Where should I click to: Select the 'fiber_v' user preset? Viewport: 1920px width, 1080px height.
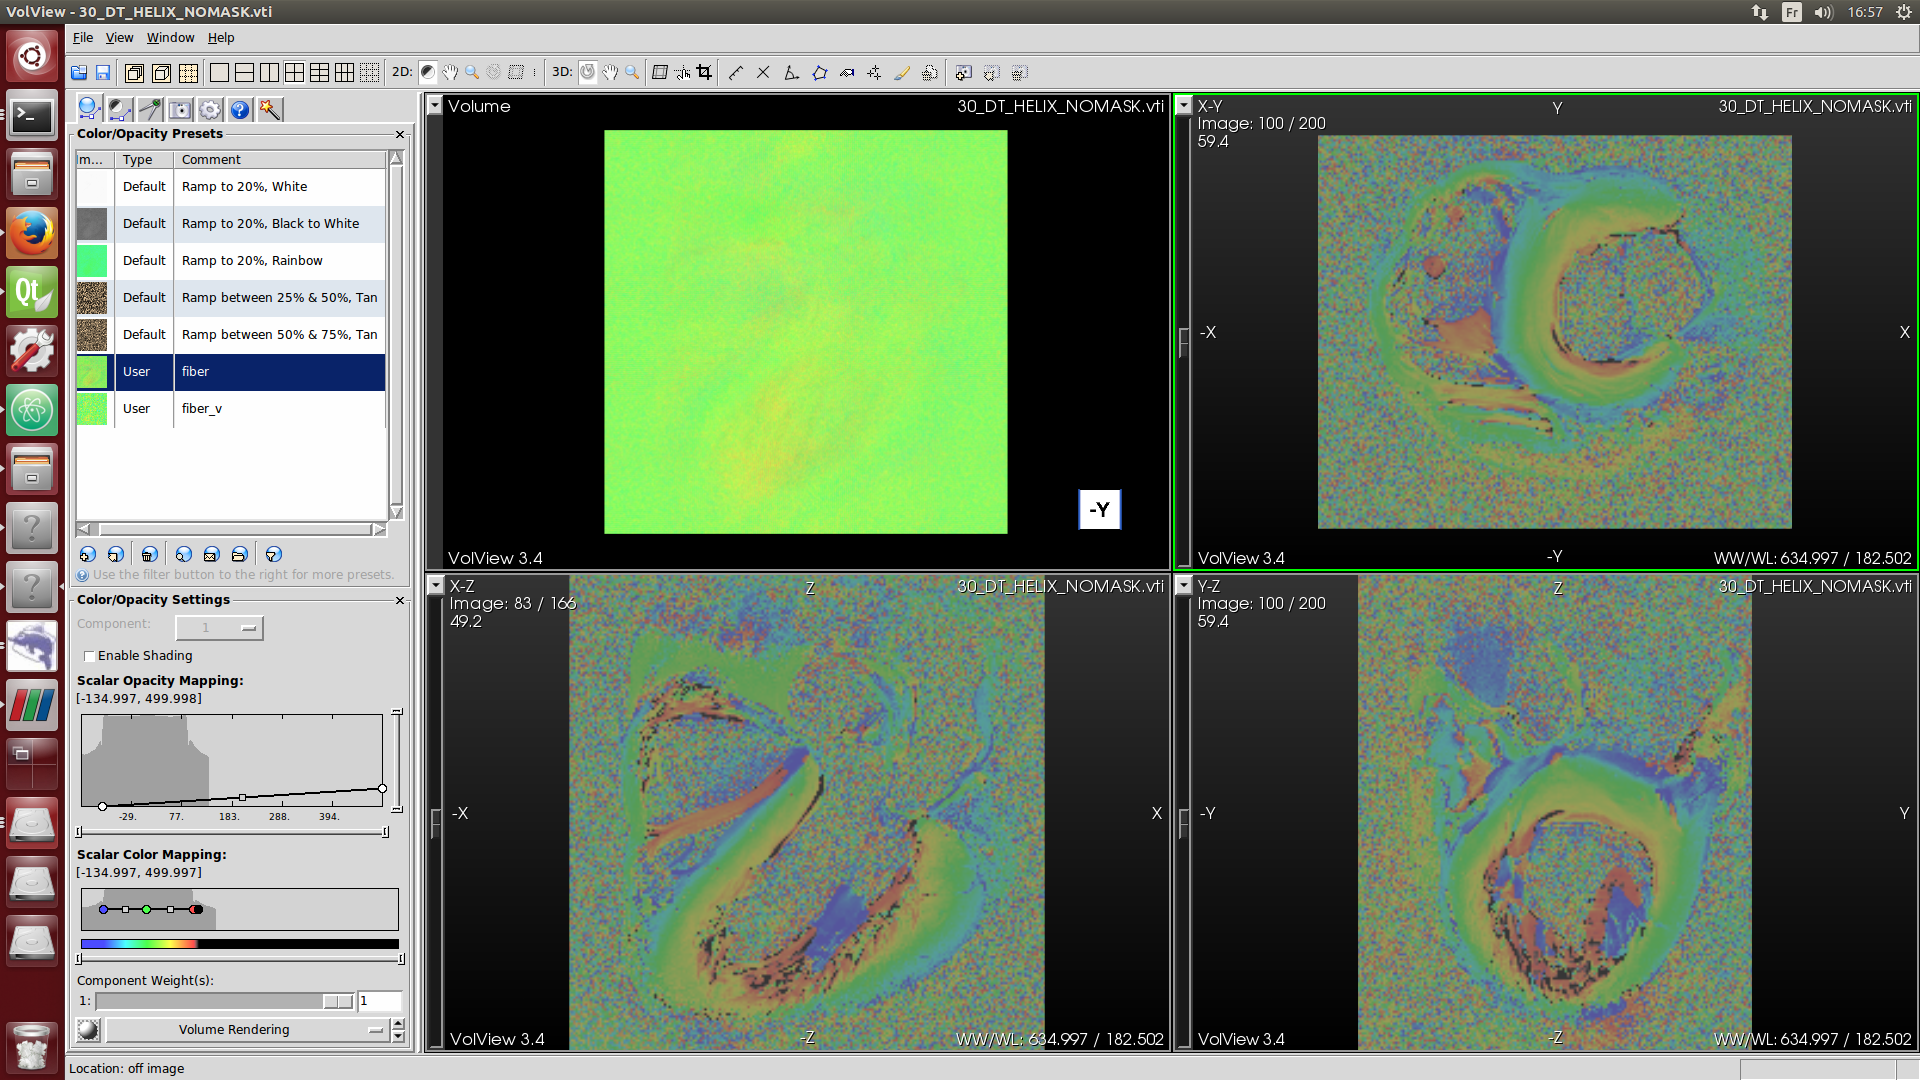pyautogui.click(x=231, y=409)
